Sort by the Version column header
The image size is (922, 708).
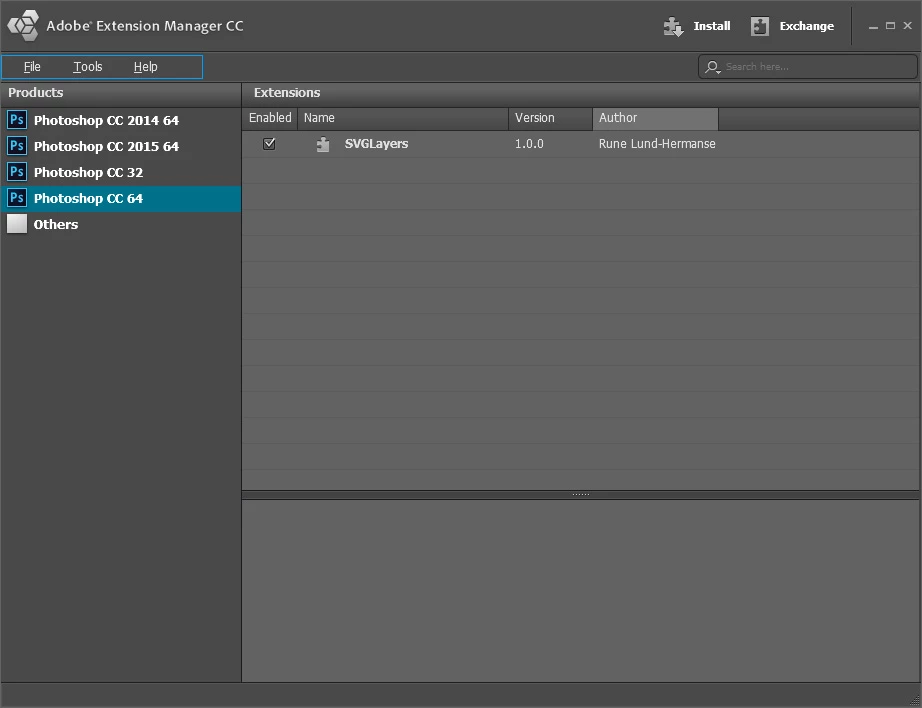click(x=551, y=118)
